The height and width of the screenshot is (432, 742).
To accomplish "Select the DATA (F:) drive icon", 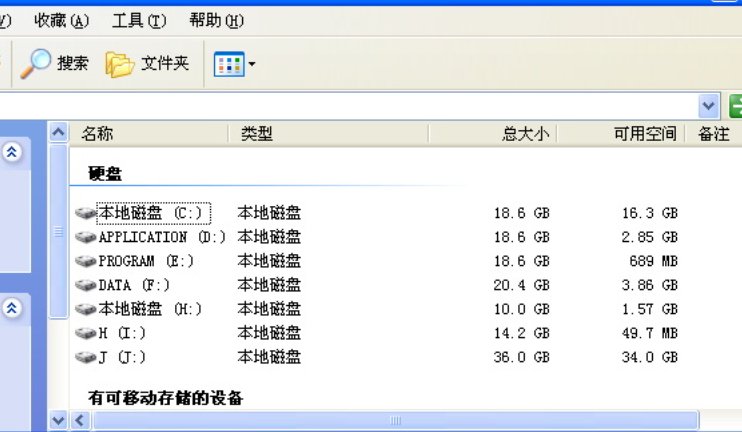I will 86,285.
